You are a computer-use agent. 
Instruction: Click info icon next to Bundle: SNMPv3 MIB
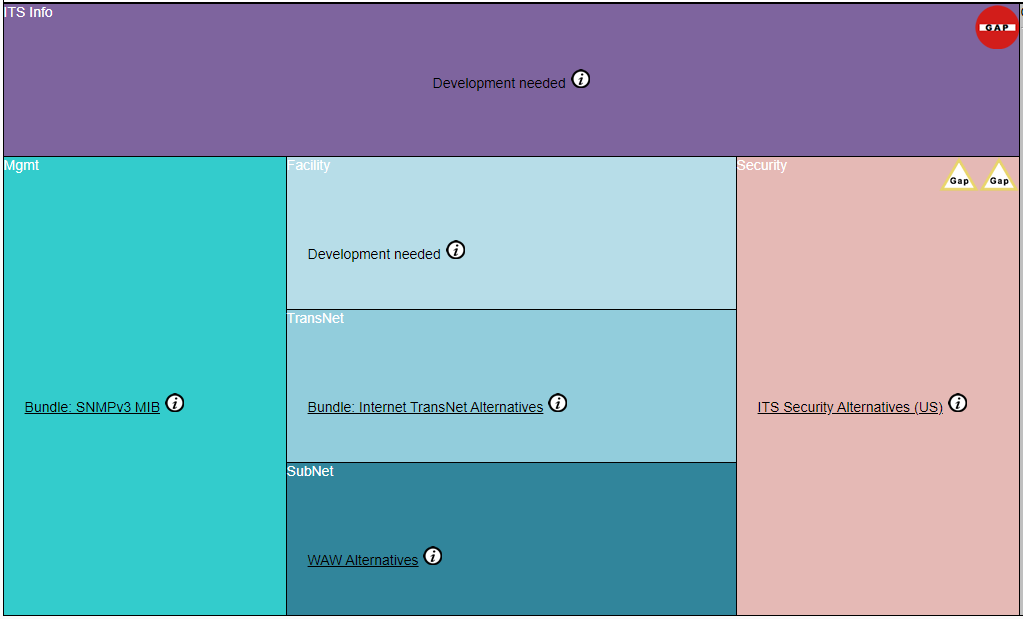tap(175, 403)
